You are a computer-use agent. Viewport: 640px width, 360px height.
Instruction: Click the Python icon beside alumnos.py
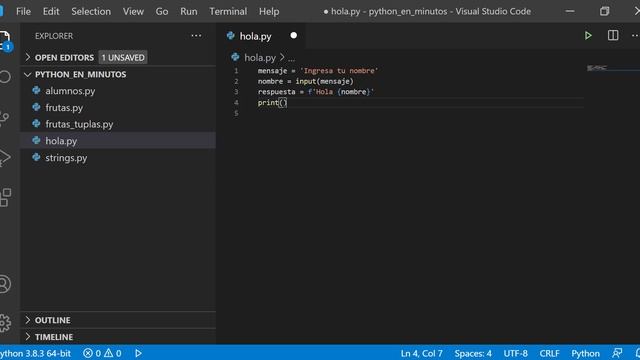36,90
